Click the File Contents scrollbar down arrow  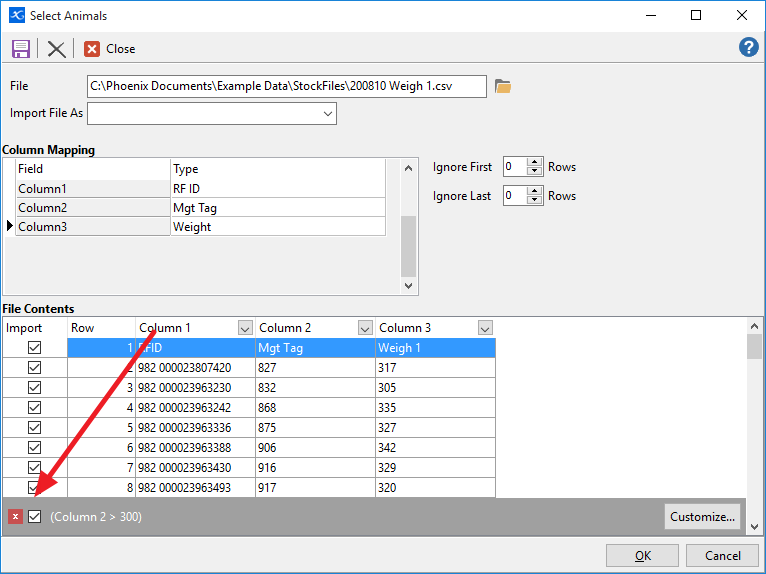754,527
